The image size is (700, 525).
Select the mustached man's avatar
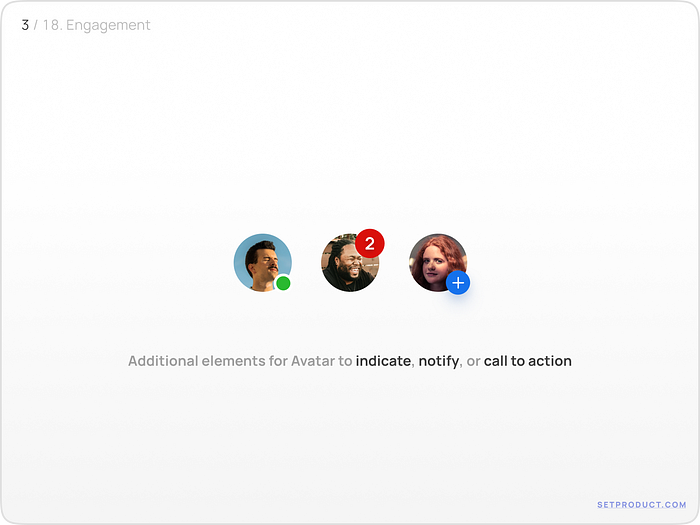(x=262, y=262)
